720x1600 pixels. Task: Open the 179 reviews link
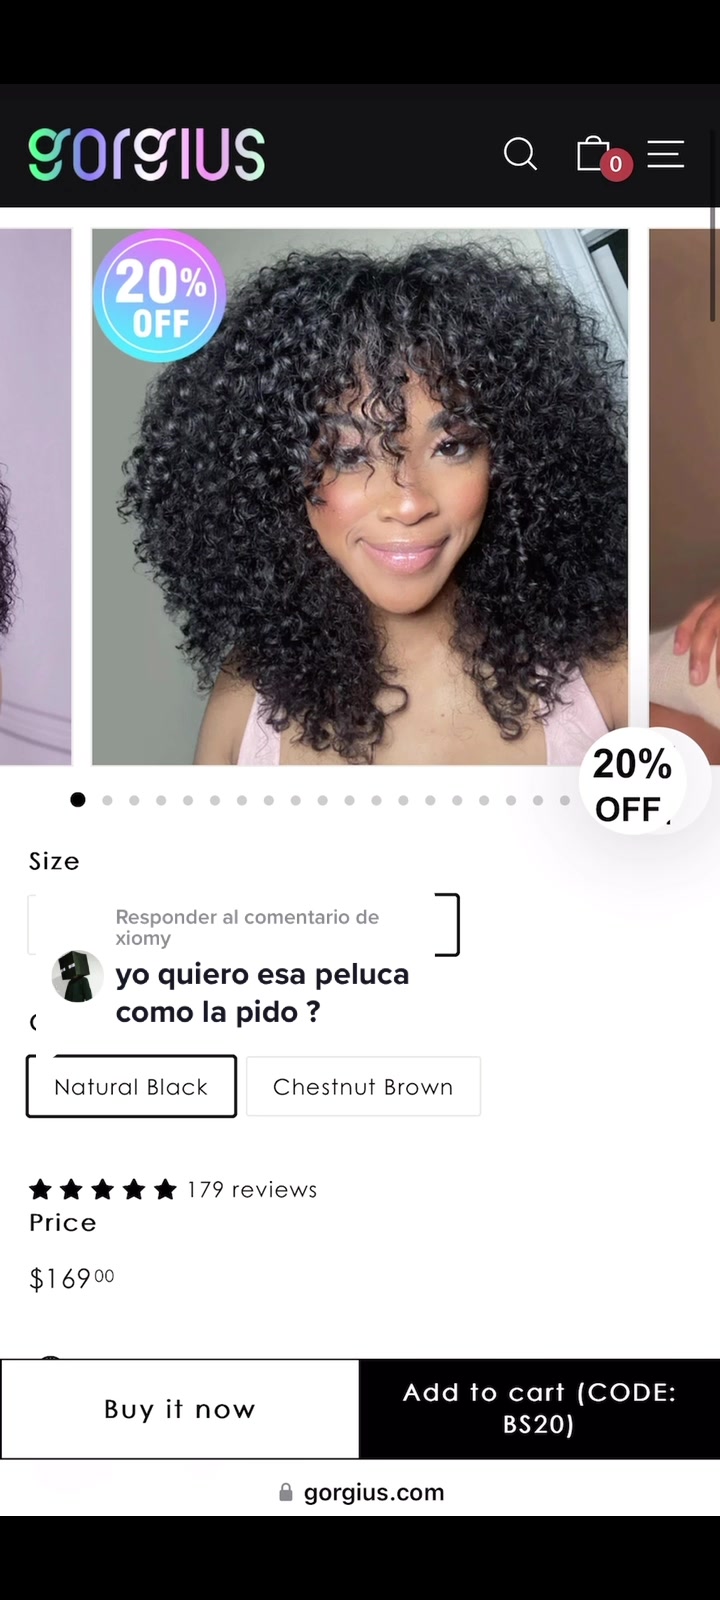(x=252, y=1189)
